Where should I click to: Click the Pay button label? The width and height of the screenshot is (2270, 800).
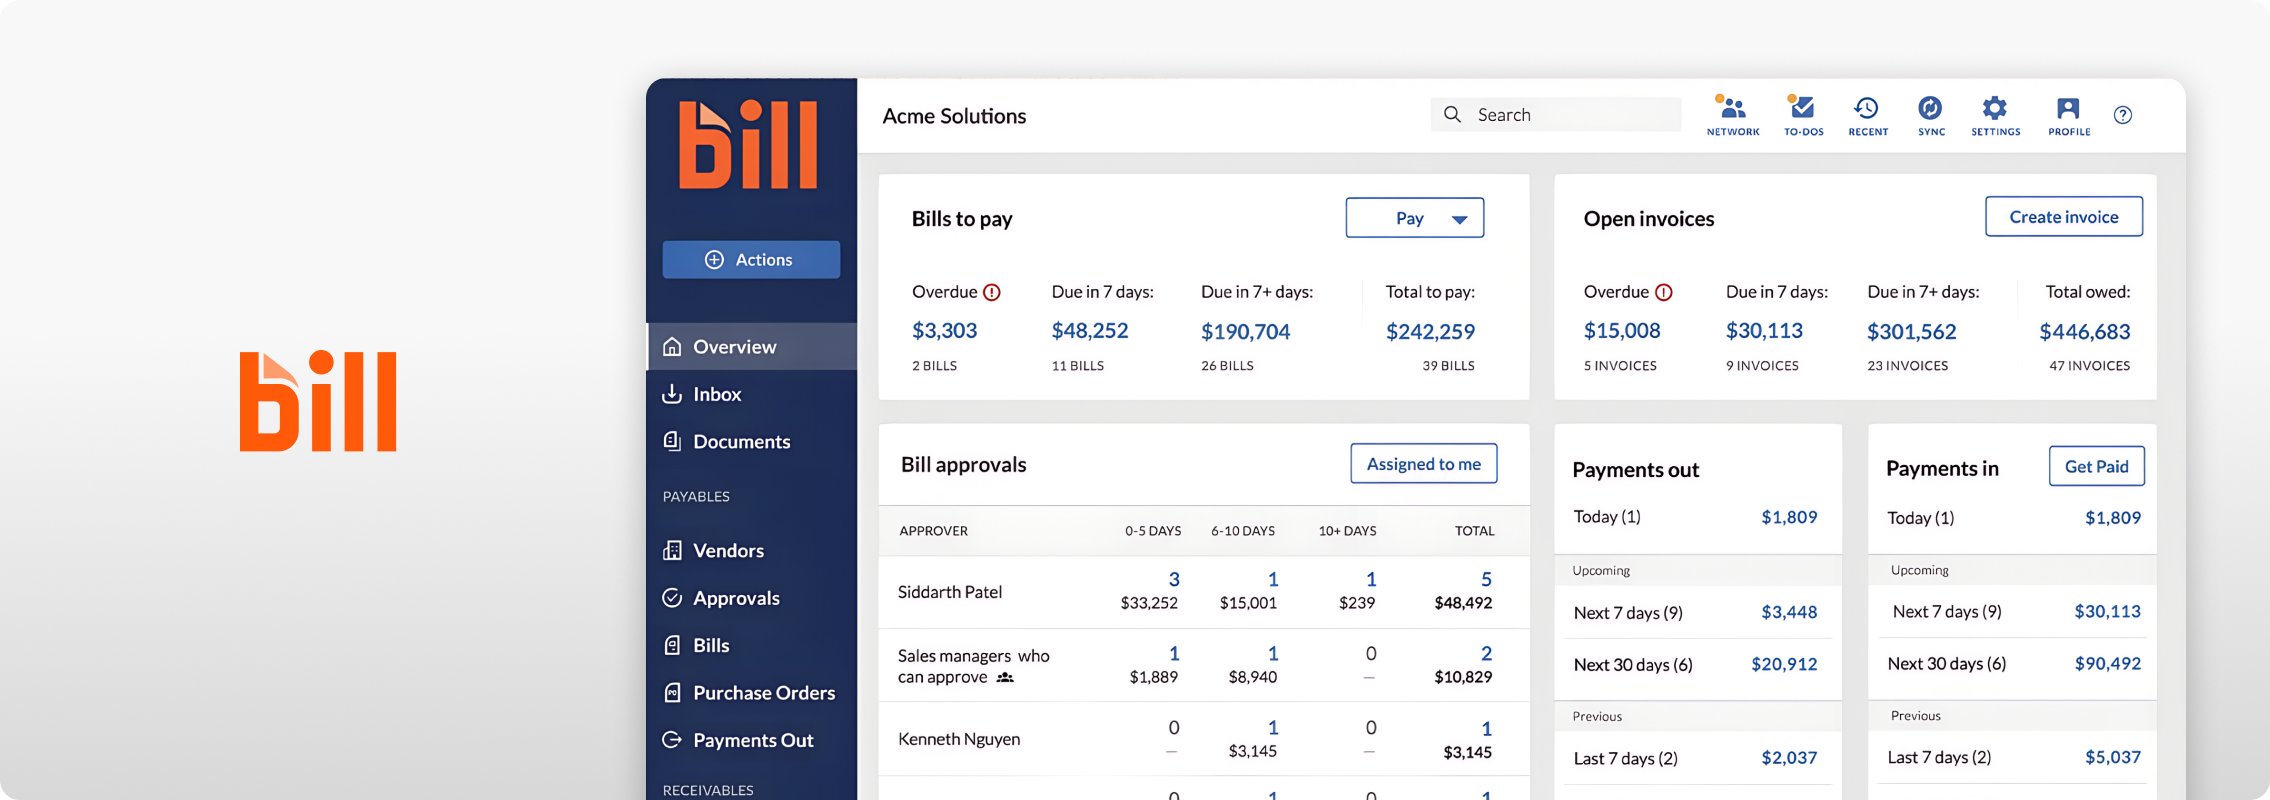pos(1410,218)
